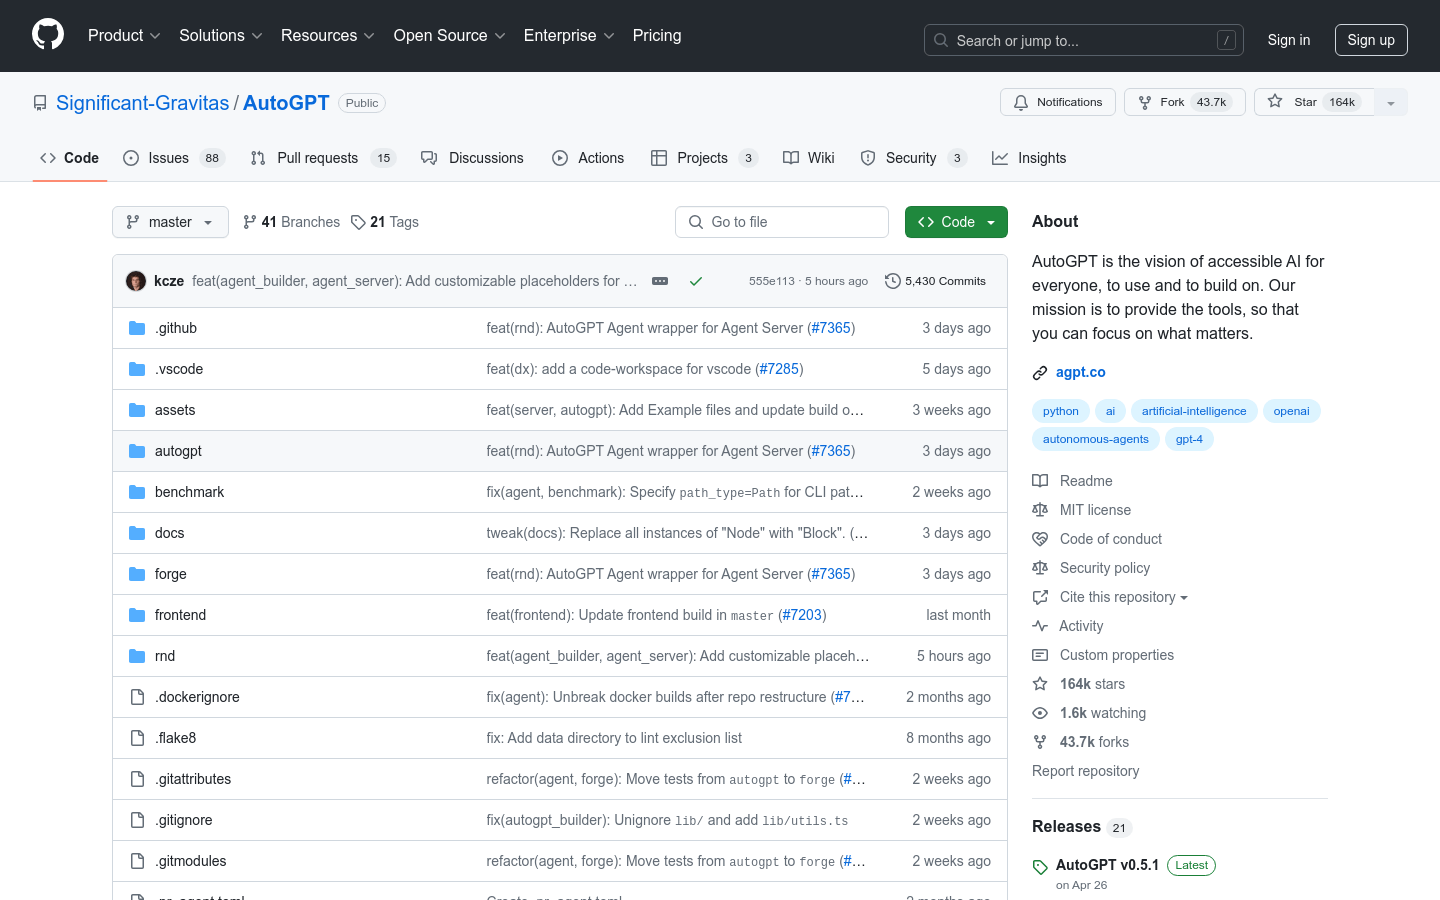Switch to the Pull requests tab
The height and width of the screenshot is (900, 1440).
pyautogui.click(x=323, y=158)
